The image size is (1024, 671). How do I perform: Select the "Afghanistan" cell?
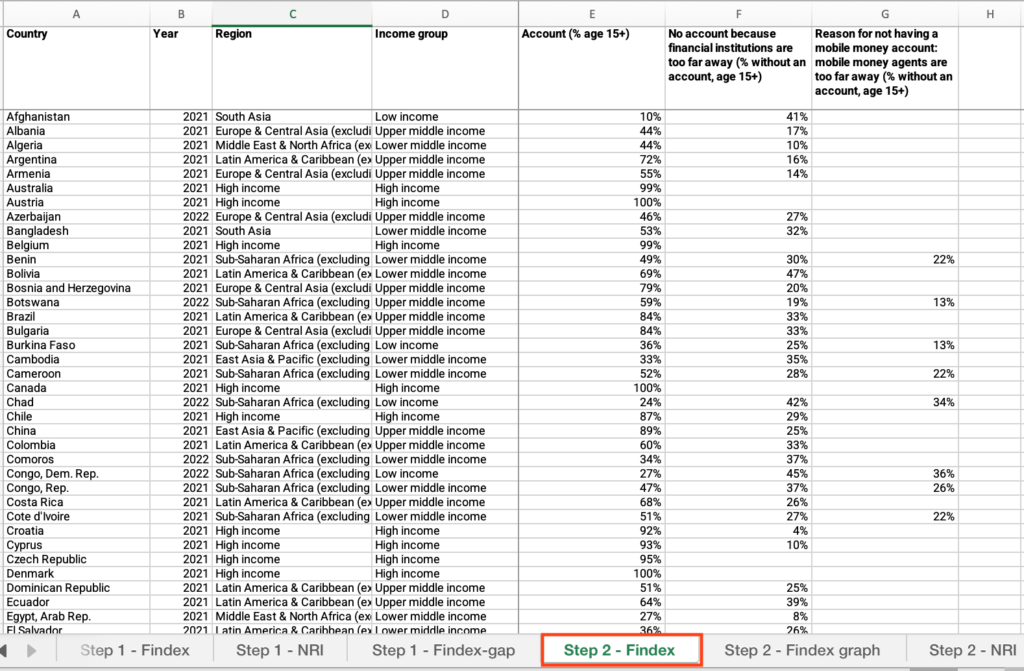click(x=76, y=117)
